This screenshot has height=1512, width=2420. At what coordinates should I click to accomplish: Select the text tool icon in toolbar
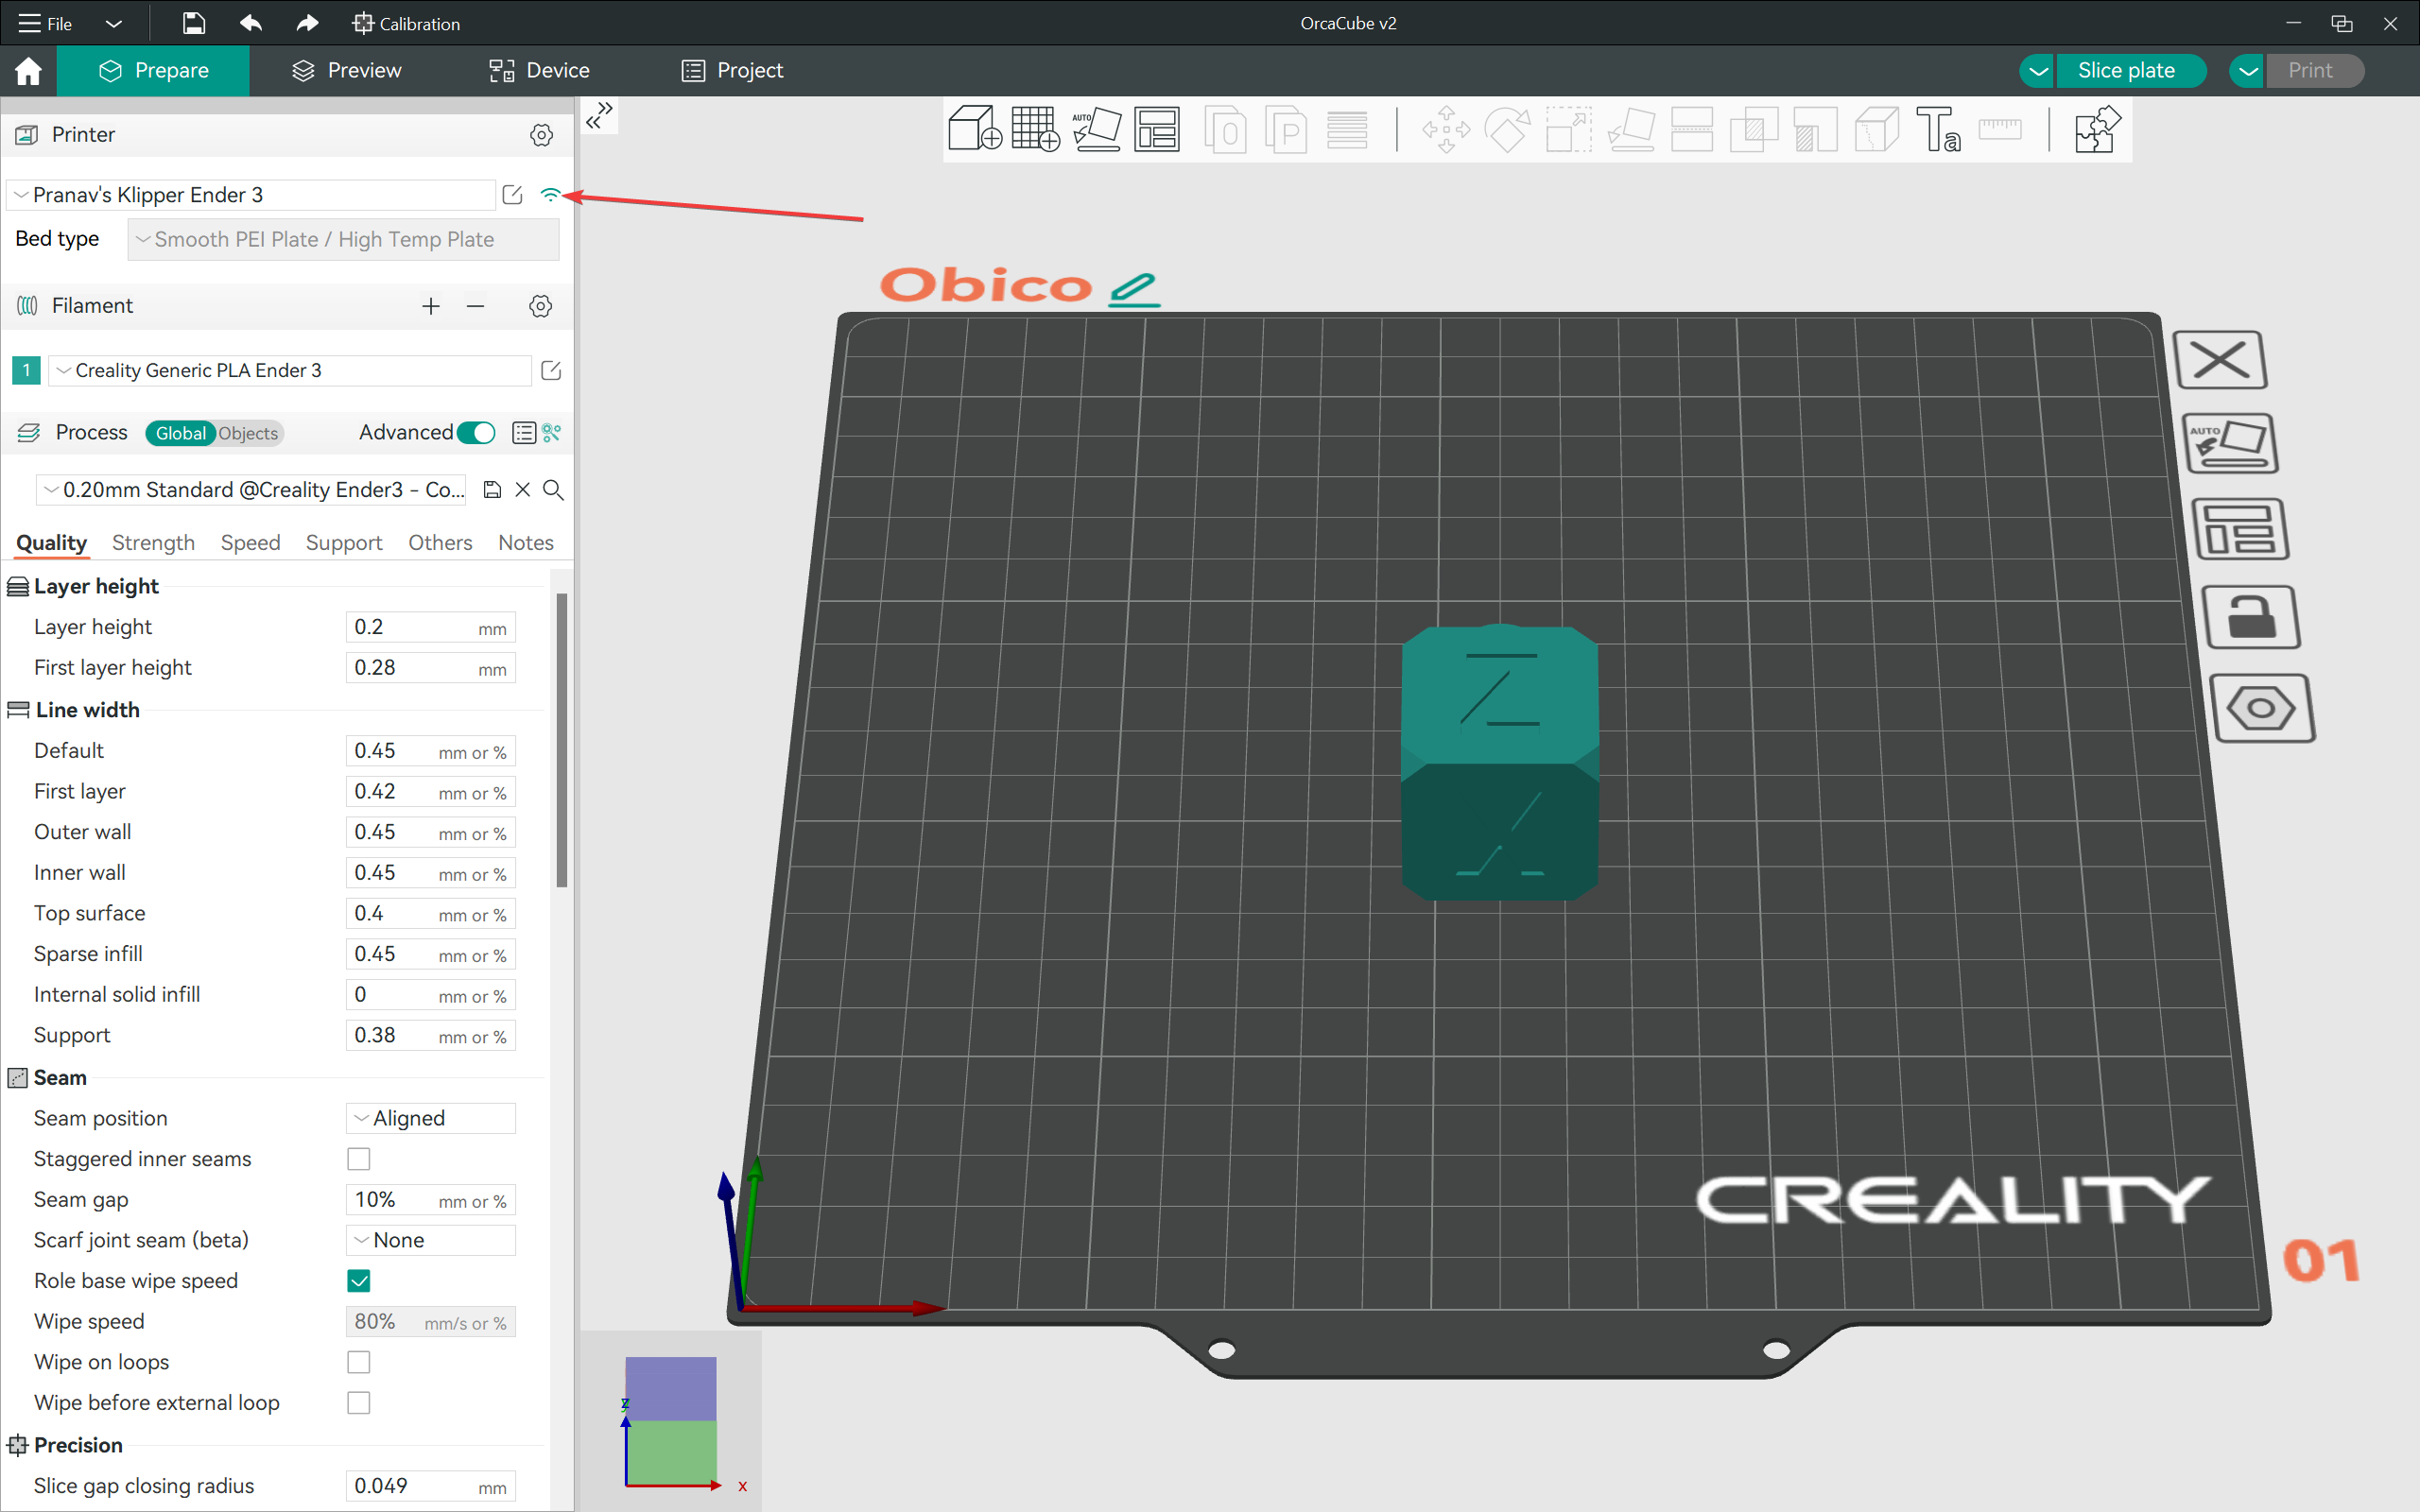(1941, 129)
